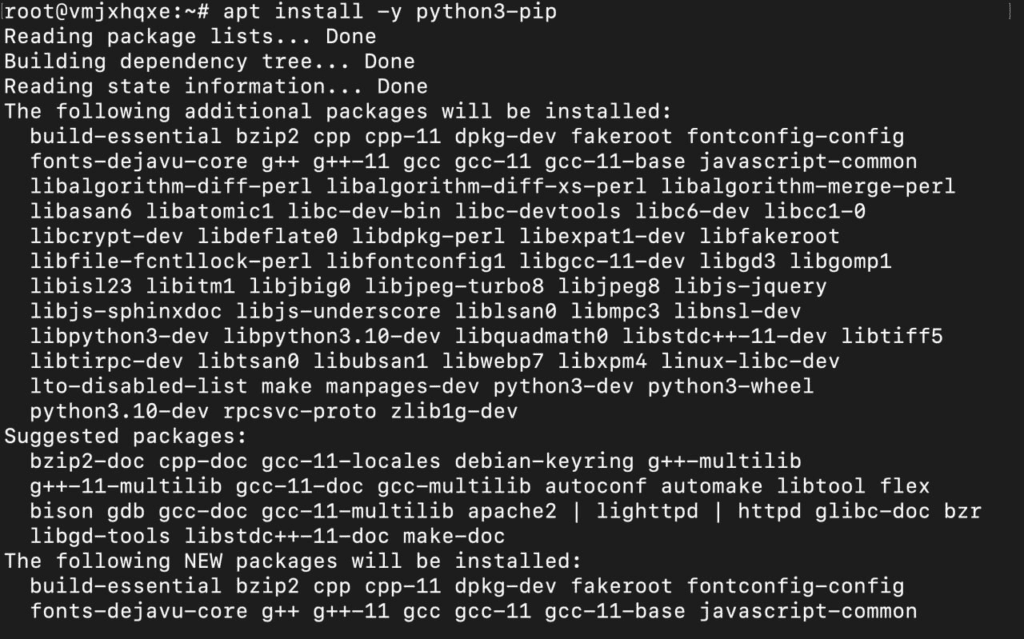Click the package name libstdc++-11-dev

[x=724, y=336]
